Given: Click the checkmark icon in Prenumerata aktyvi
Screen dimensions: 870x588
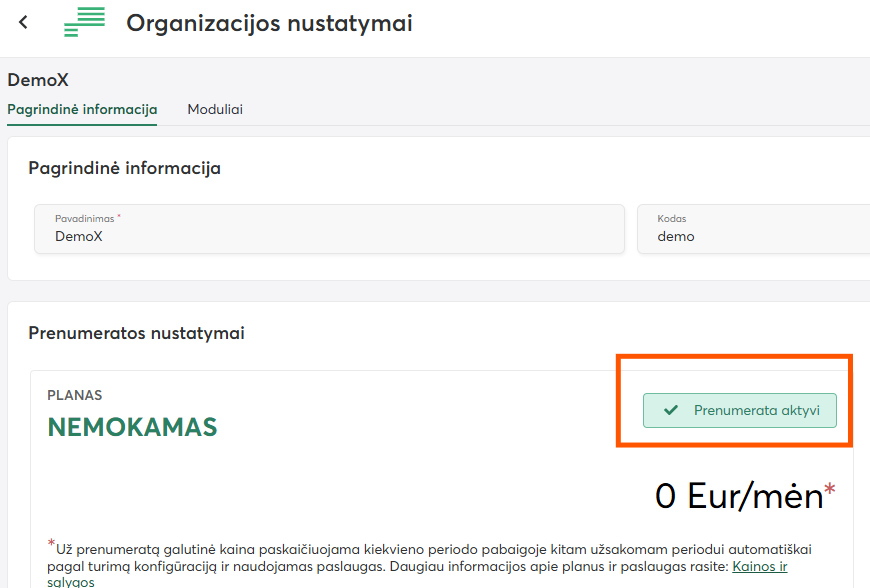Looking at the screenshot, I should 671,410.
